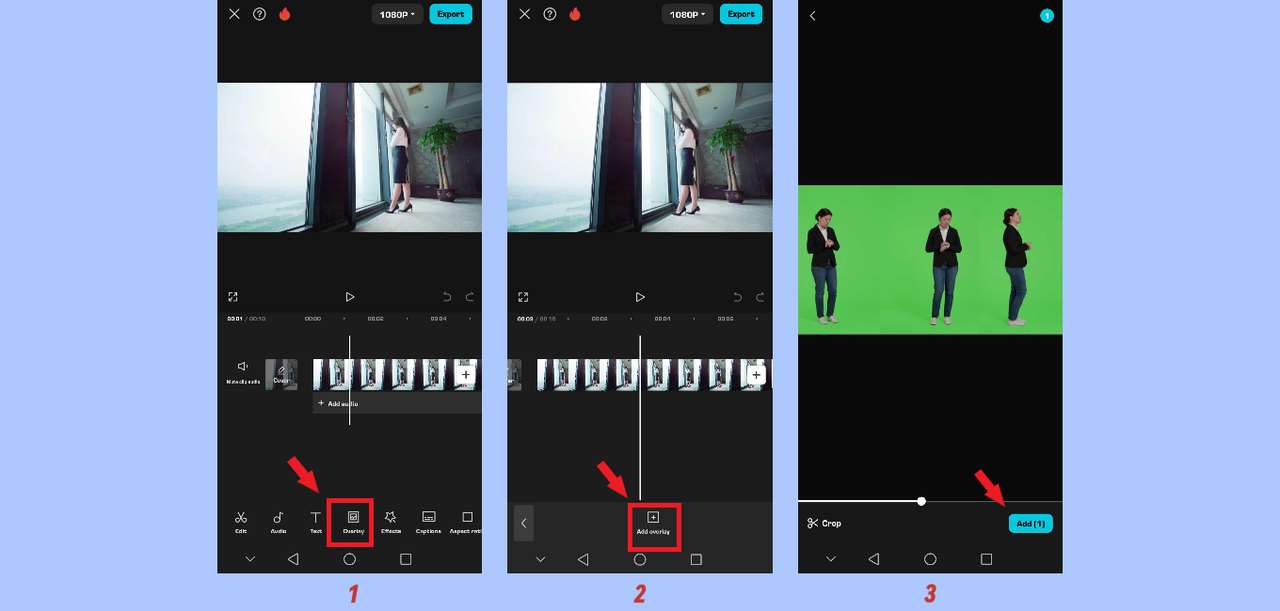
Task: Select the video clip strip in second screen timeline
Action: (x=655, y=375)
